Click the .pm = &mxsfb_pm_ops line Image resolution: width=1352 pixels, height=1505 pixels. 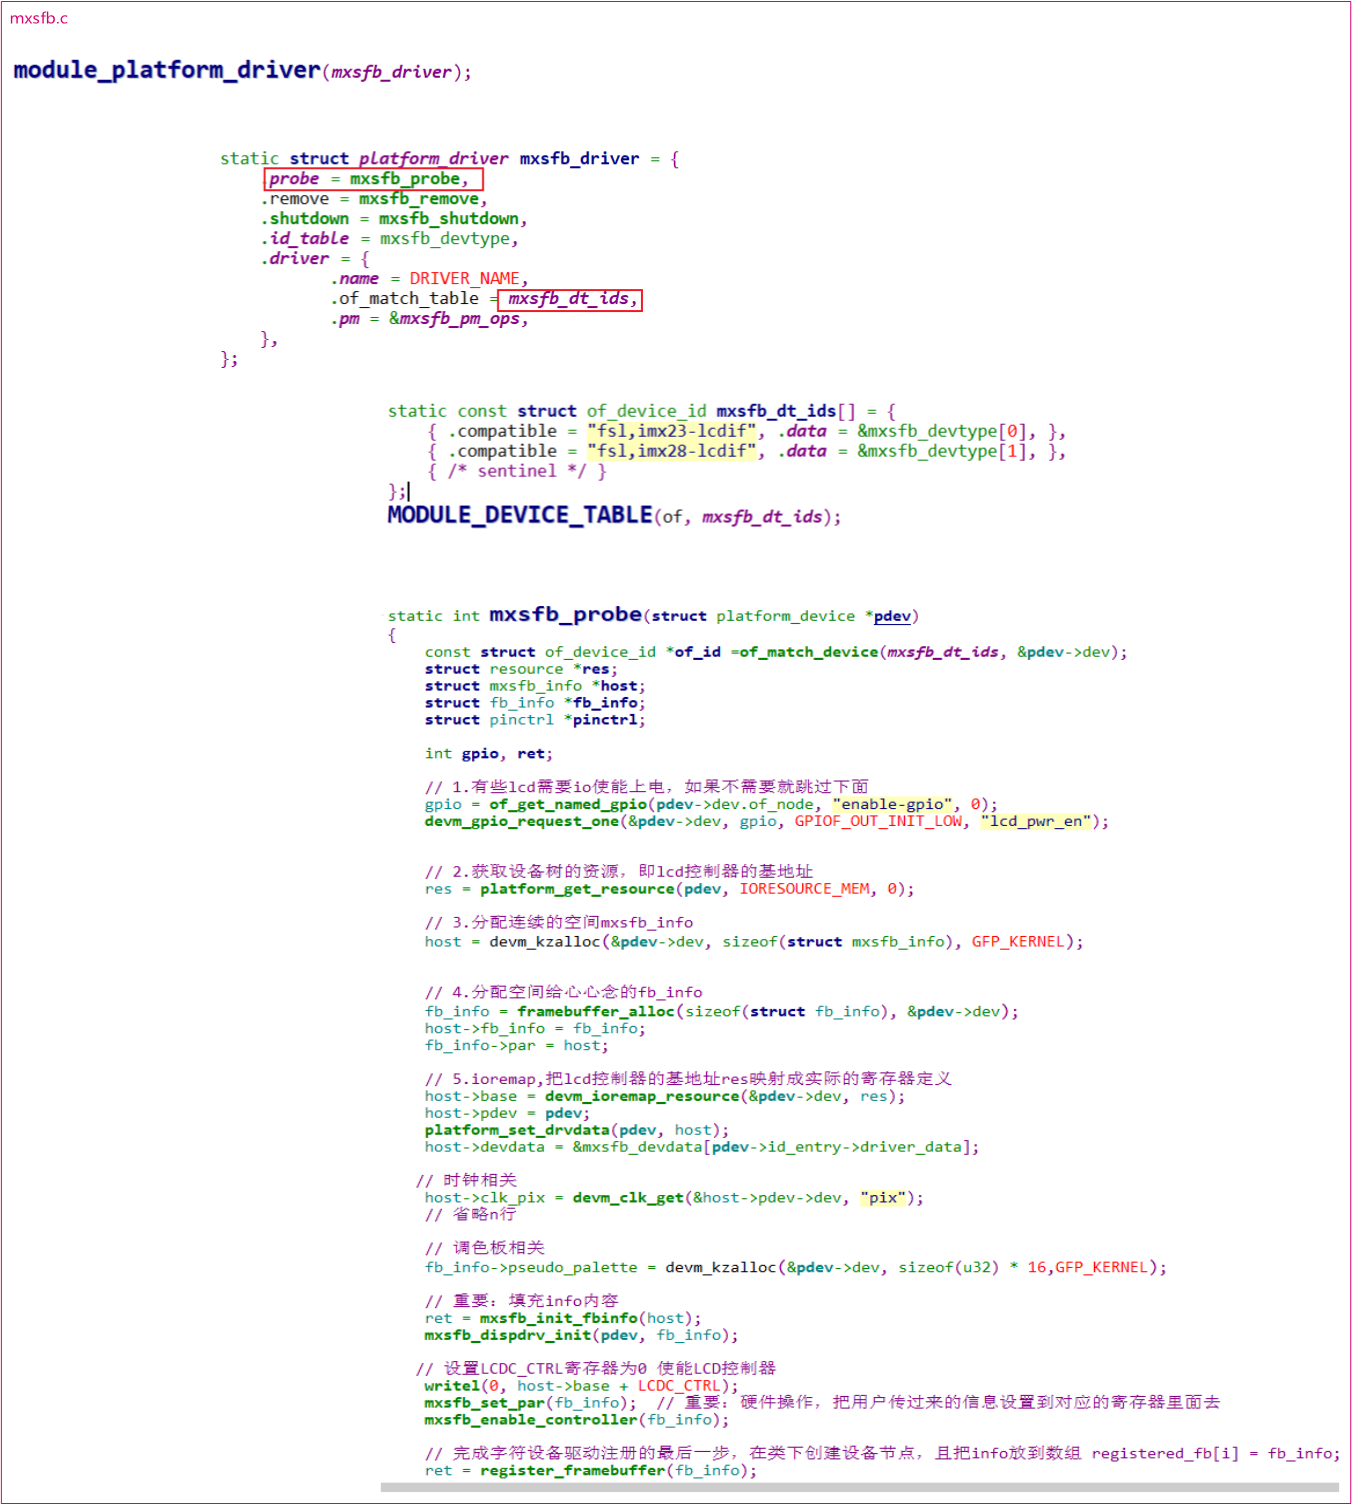(429, 319)
